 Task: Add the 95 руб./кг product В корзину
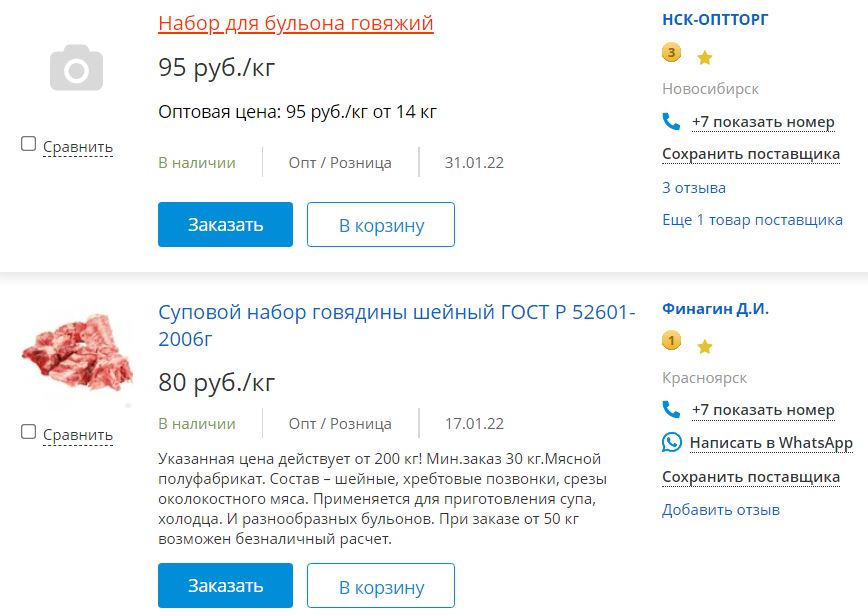coord(381,224)
